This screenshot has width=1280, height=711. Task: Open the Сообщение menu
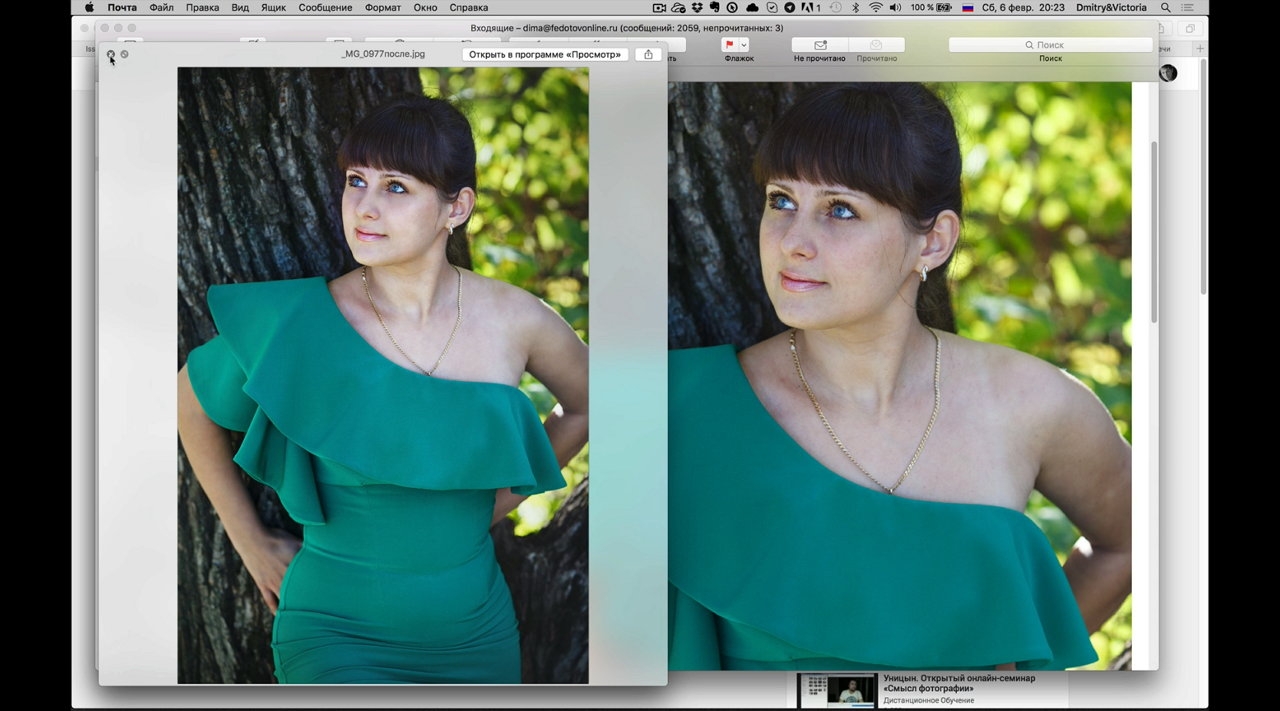pos(325,7)
